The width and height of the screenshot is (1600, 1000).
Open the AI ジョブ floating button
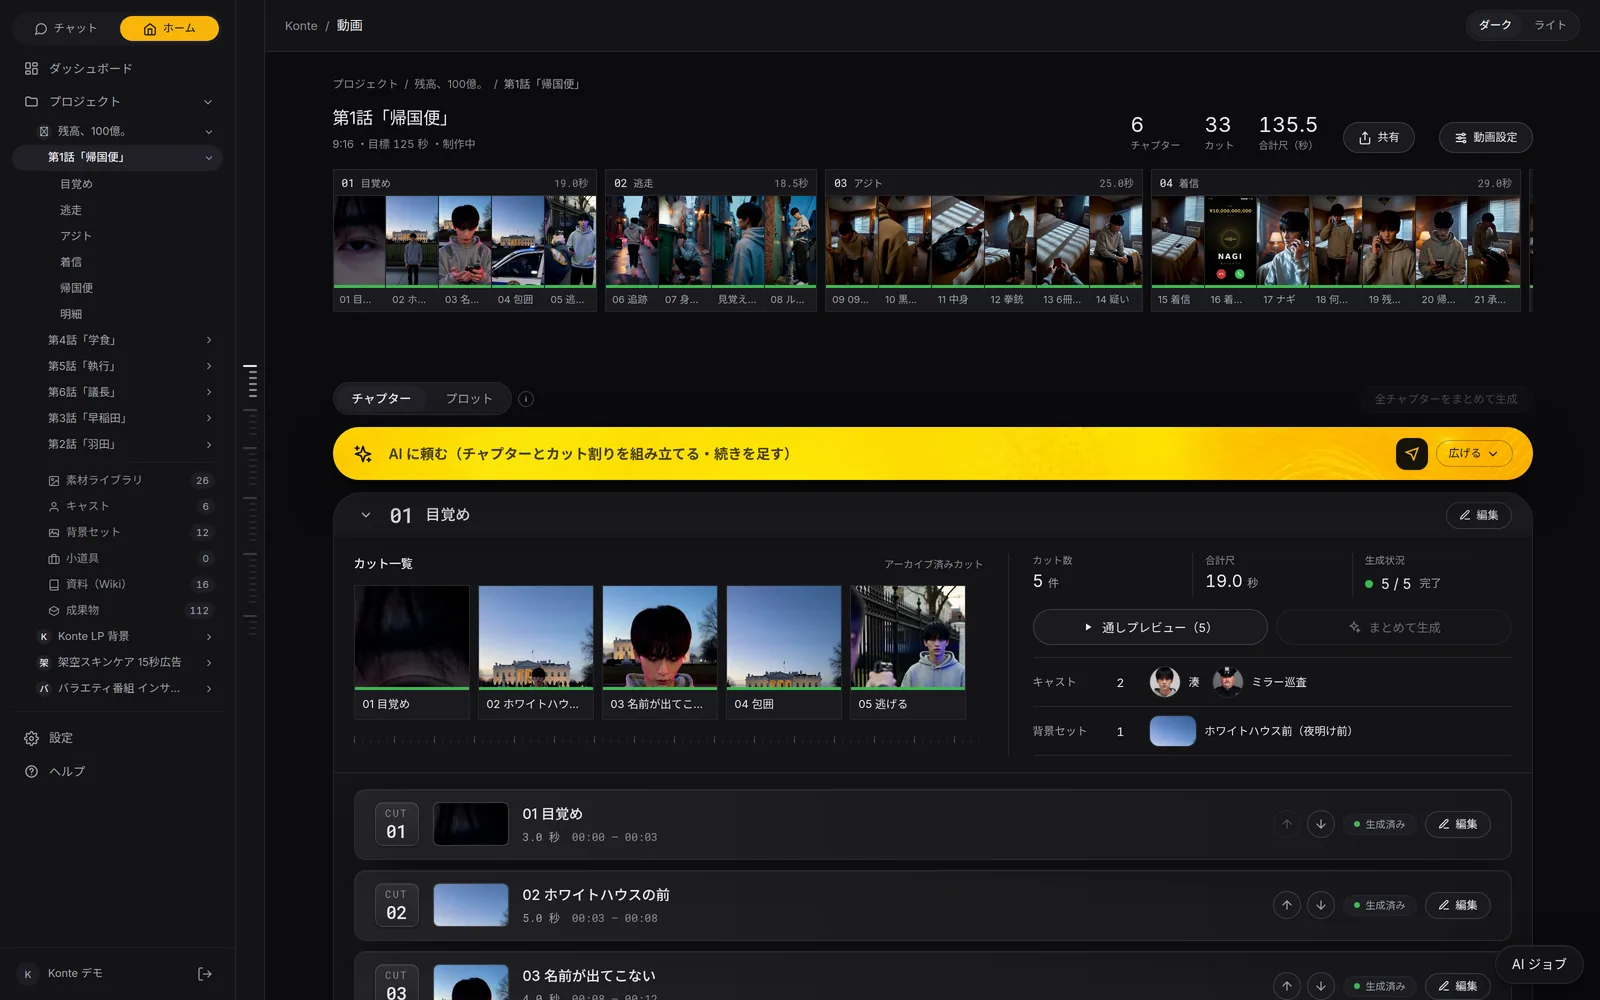coord(1538,965)
